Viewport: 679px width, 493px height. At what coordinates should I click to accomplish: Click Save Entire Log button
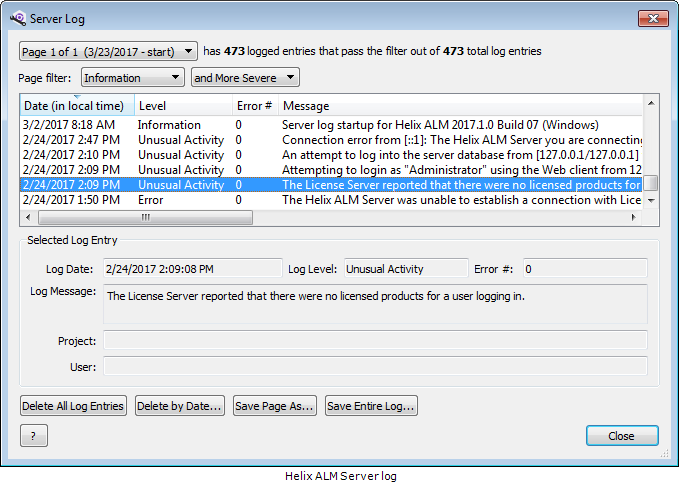pyautogui.click(x=371, y=405)
